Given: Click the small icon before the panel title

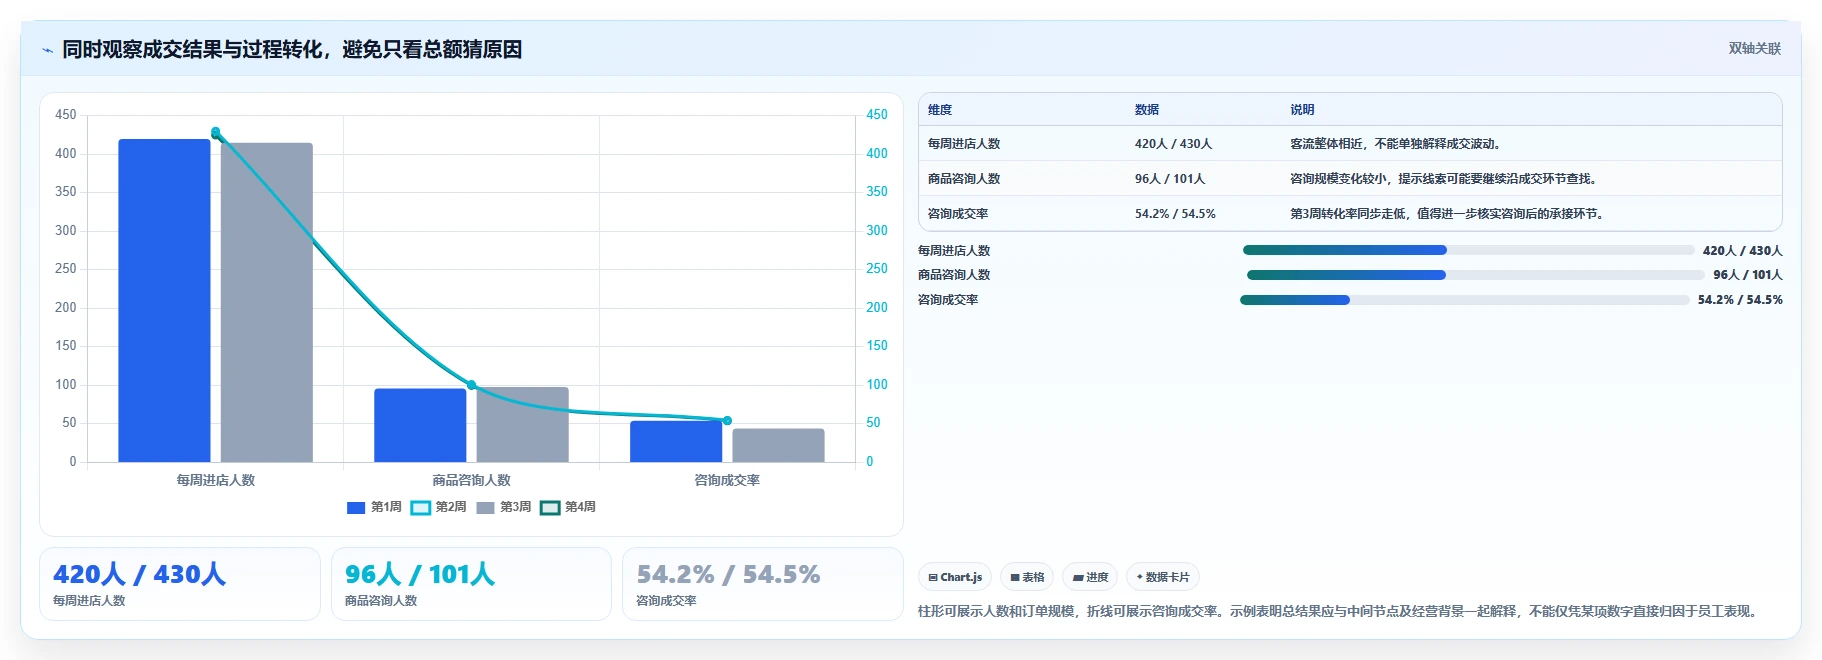Looking at the screenshot, I should 47,50.
